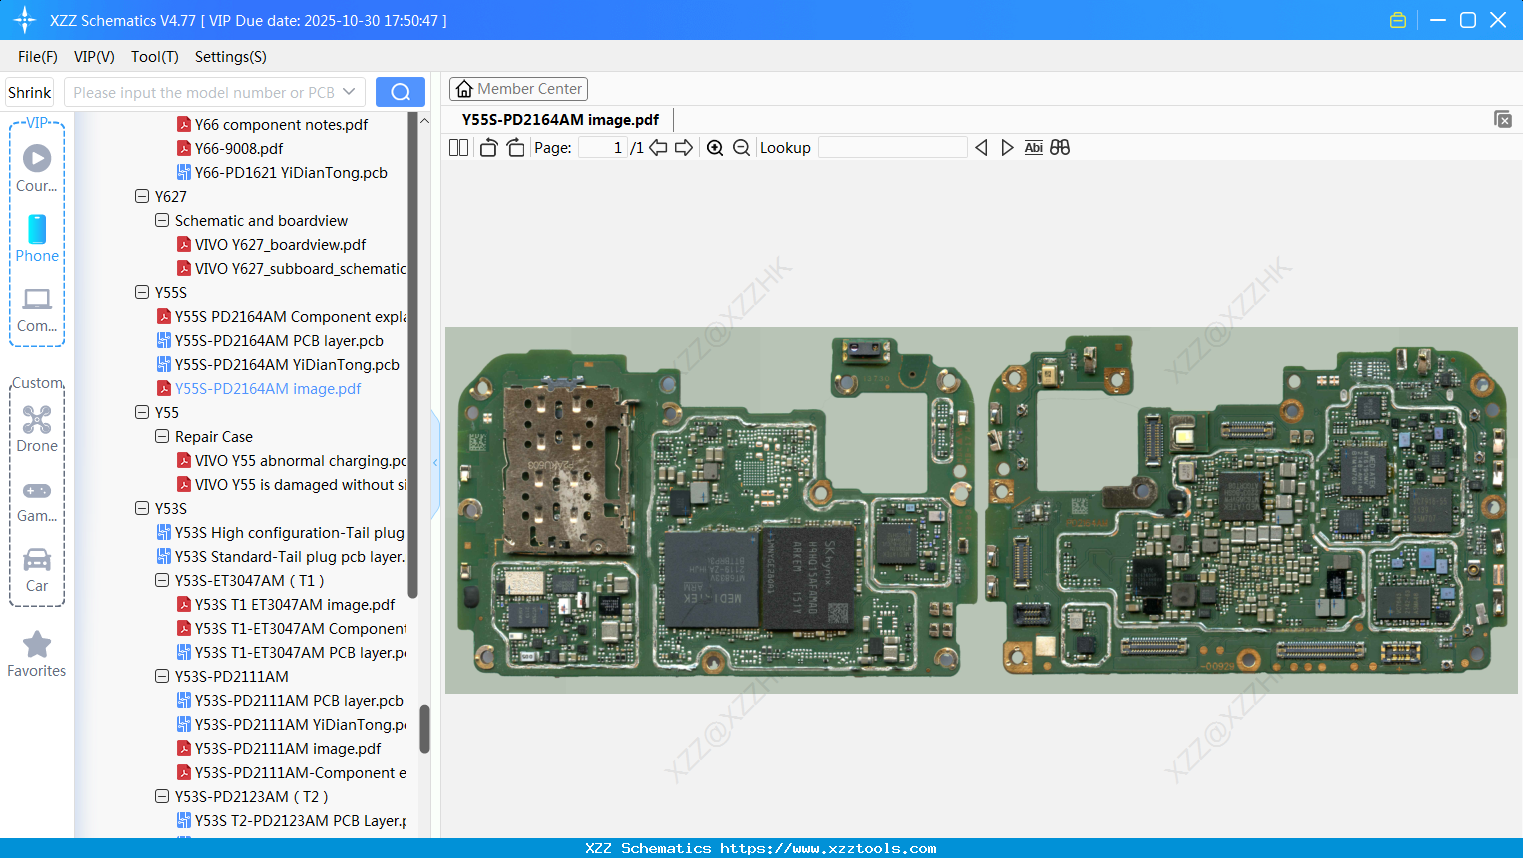Zoom in on the PDF image
The height and width of the screenshot is (858, 1523).
pos(715,147)
